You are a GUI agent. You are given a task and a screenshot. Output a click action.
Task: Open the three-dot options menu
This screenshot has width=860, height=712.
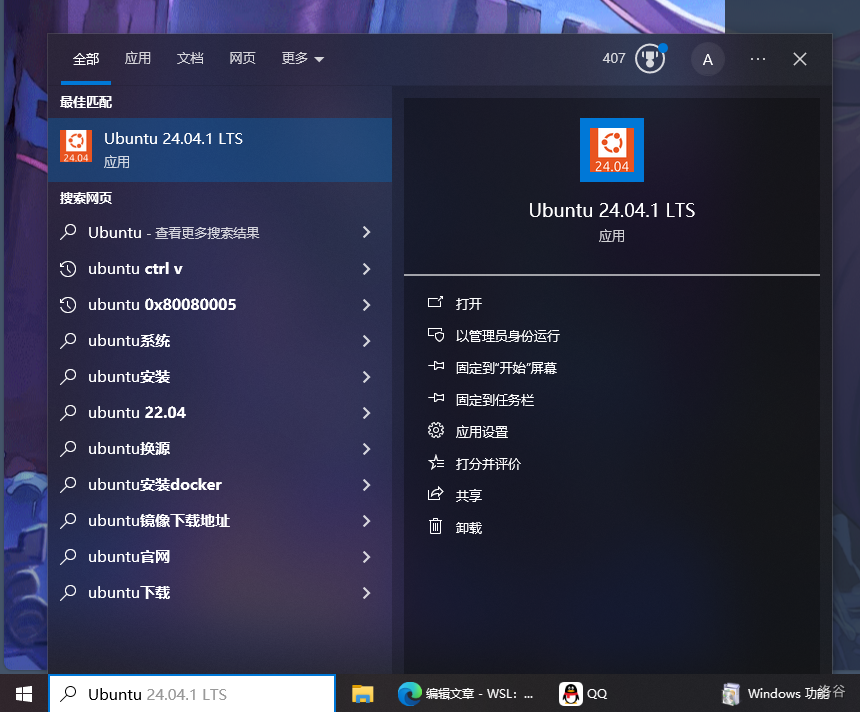coord(758,59)
